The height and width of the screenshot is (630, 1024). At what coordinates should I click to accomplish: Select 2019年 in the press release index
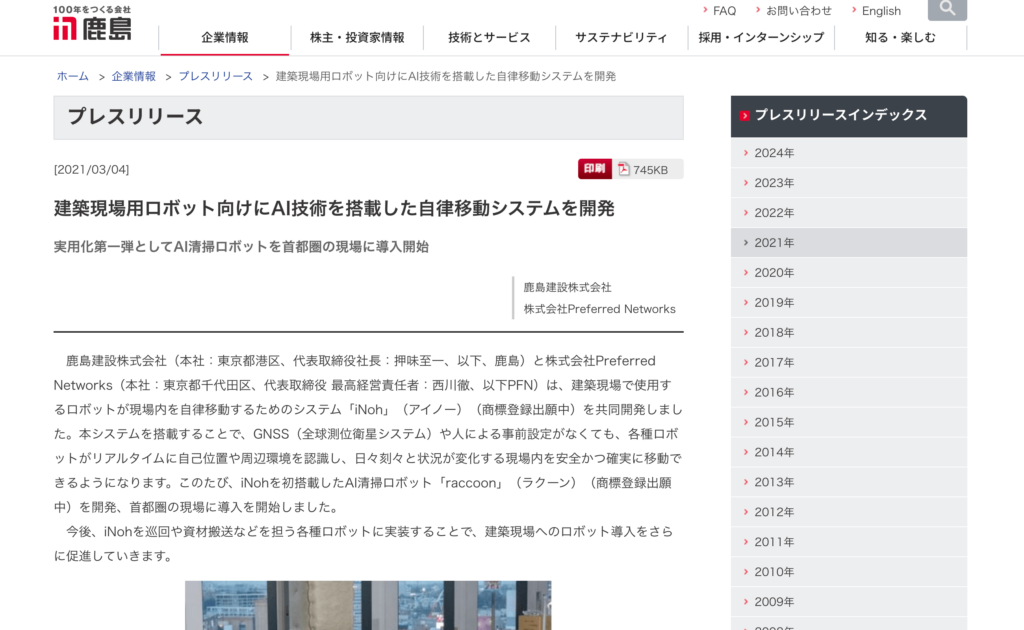(x=848, y=303)
